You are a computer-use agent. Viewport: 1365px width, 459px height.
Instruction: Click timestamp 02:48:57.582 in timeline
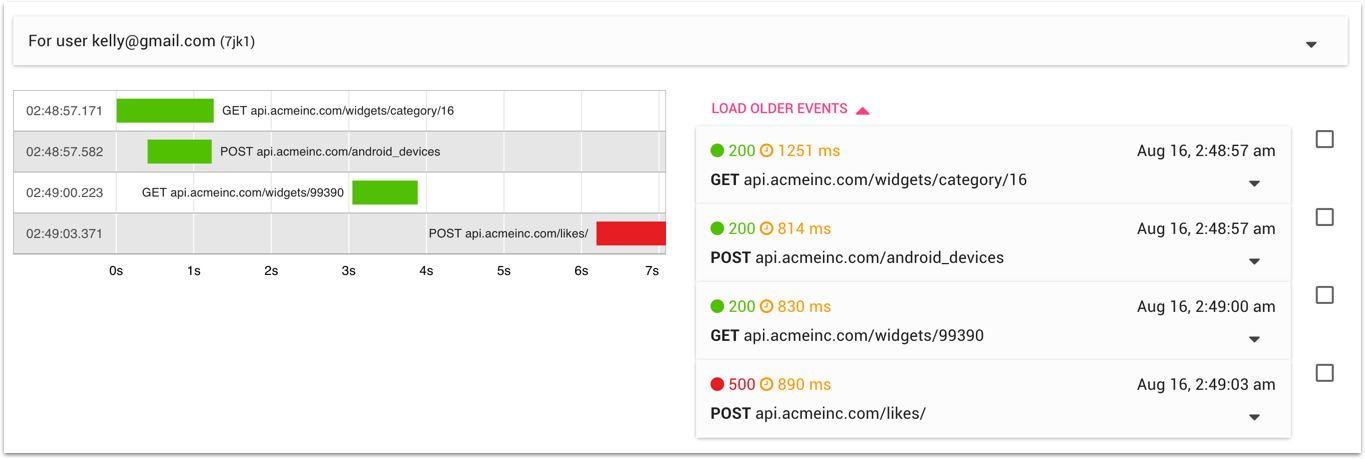click(64, 152)
